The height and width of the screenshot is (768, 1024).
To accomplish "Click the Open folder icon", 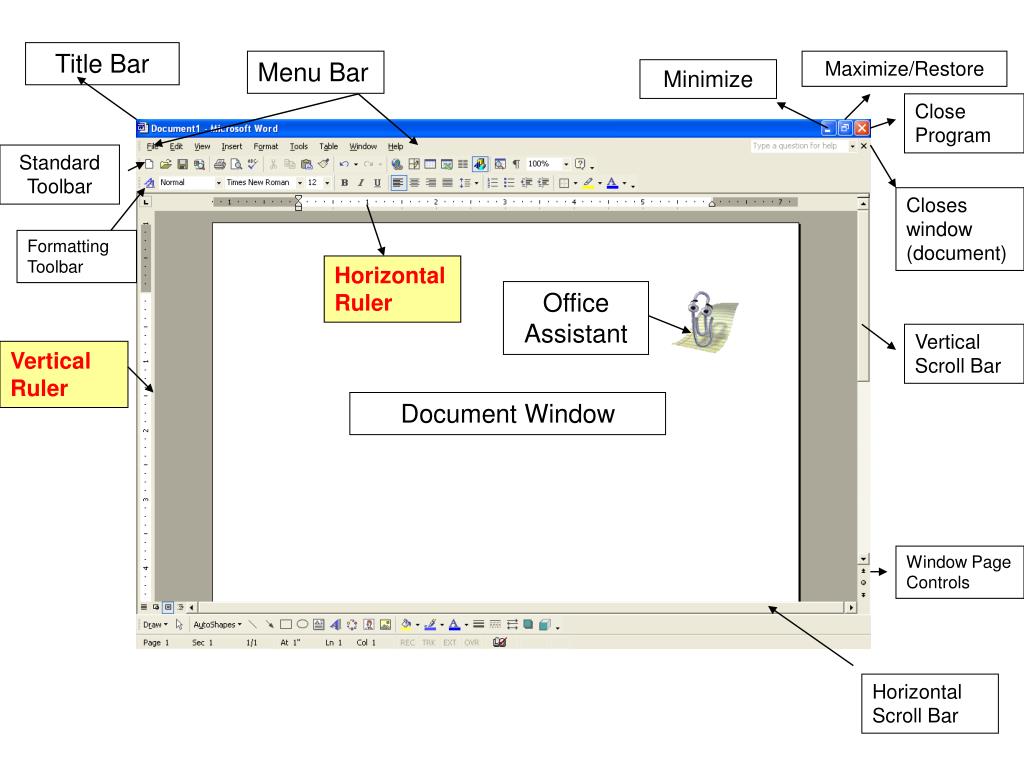I will click(x=166, y=164).
